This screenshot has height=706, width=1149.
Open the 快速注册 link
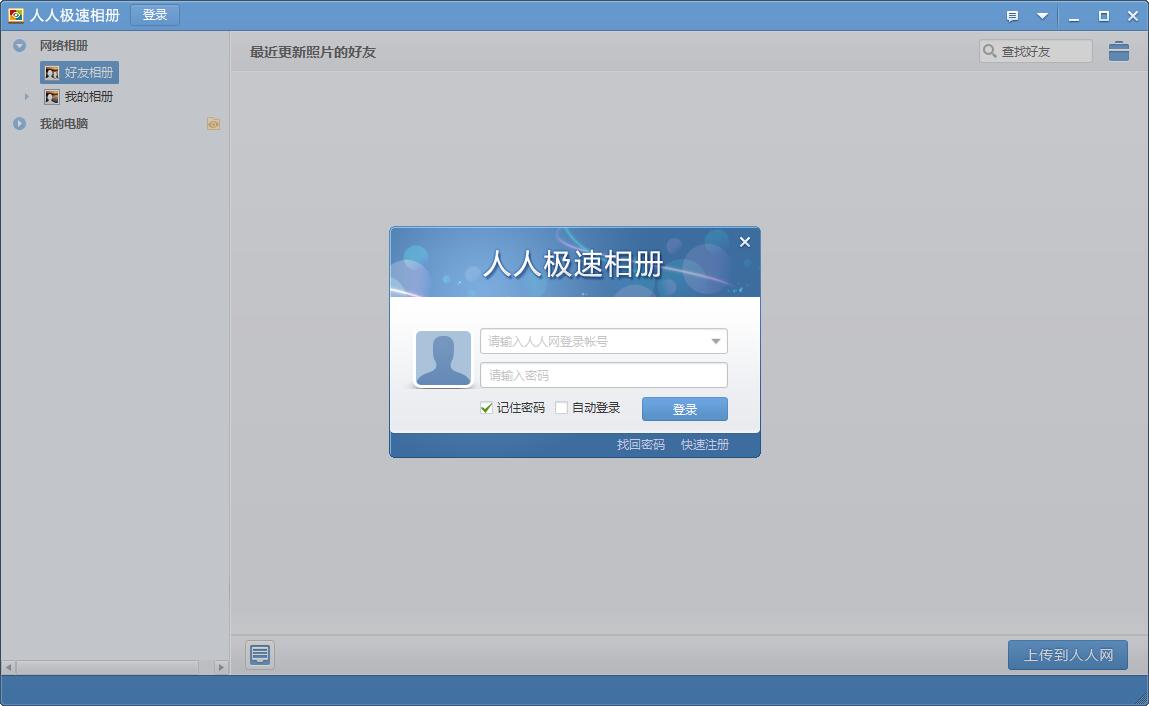704,444
